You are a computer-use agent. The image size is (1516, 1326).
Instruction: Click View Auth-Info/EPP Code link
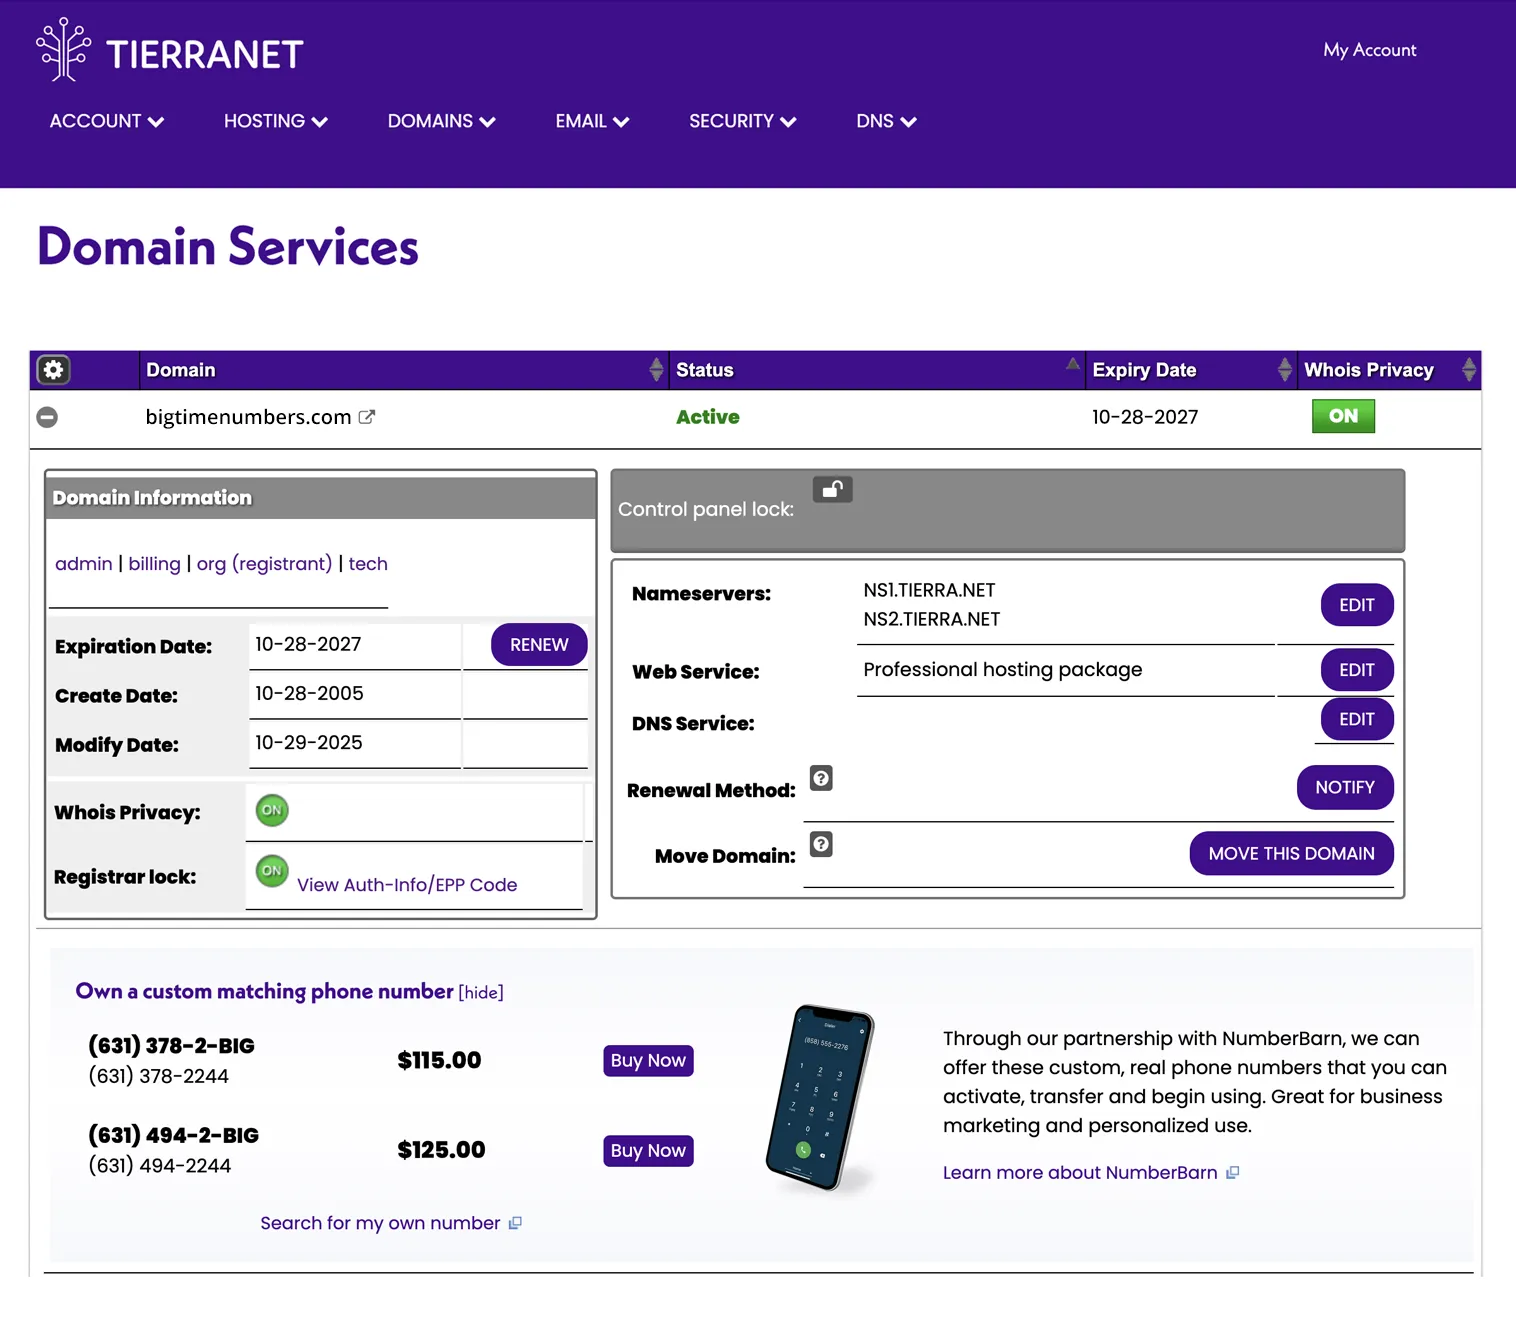[407, 885]
